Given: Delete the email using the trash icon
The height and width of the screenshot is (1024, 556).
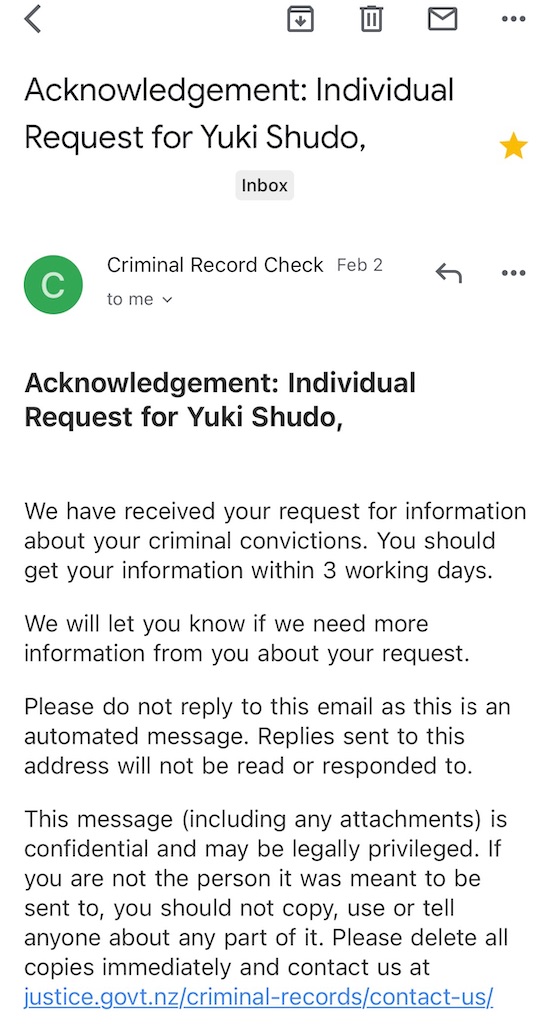Looking at the screenshot, I should coord(371,18).
